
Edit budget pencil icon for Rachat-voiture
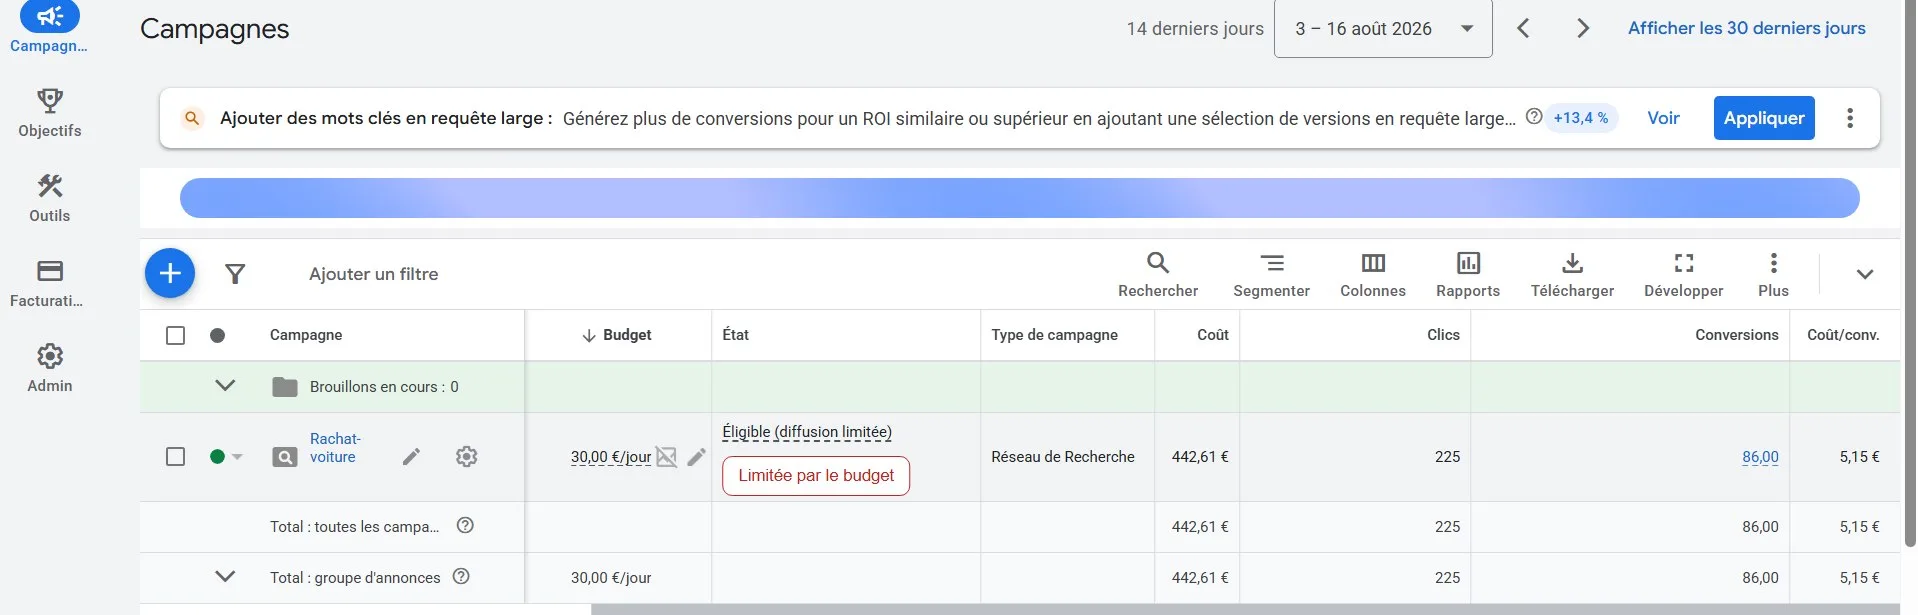click(697, 457)
